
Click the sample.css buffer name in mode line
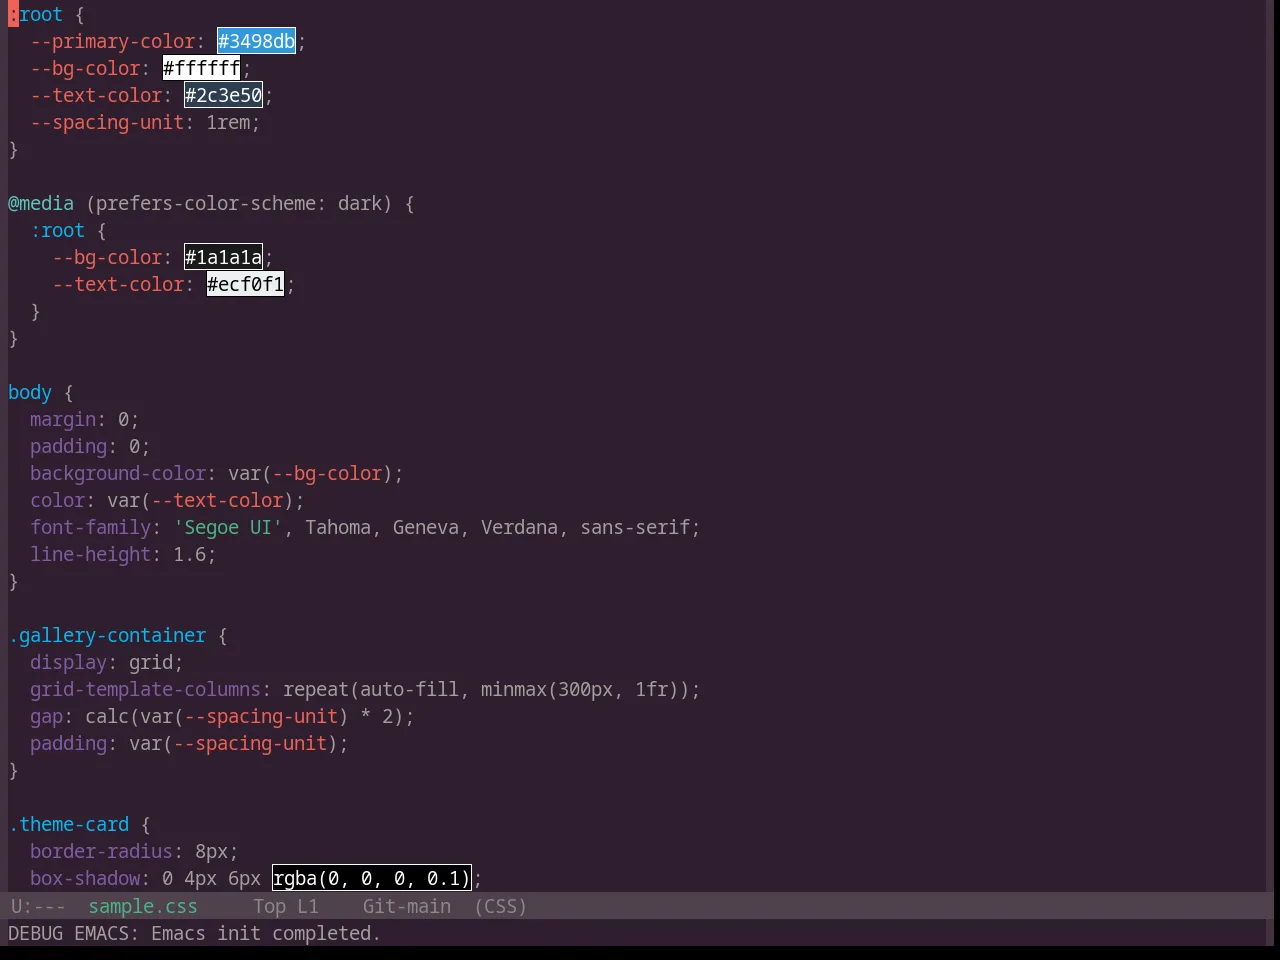coord(143,906)
